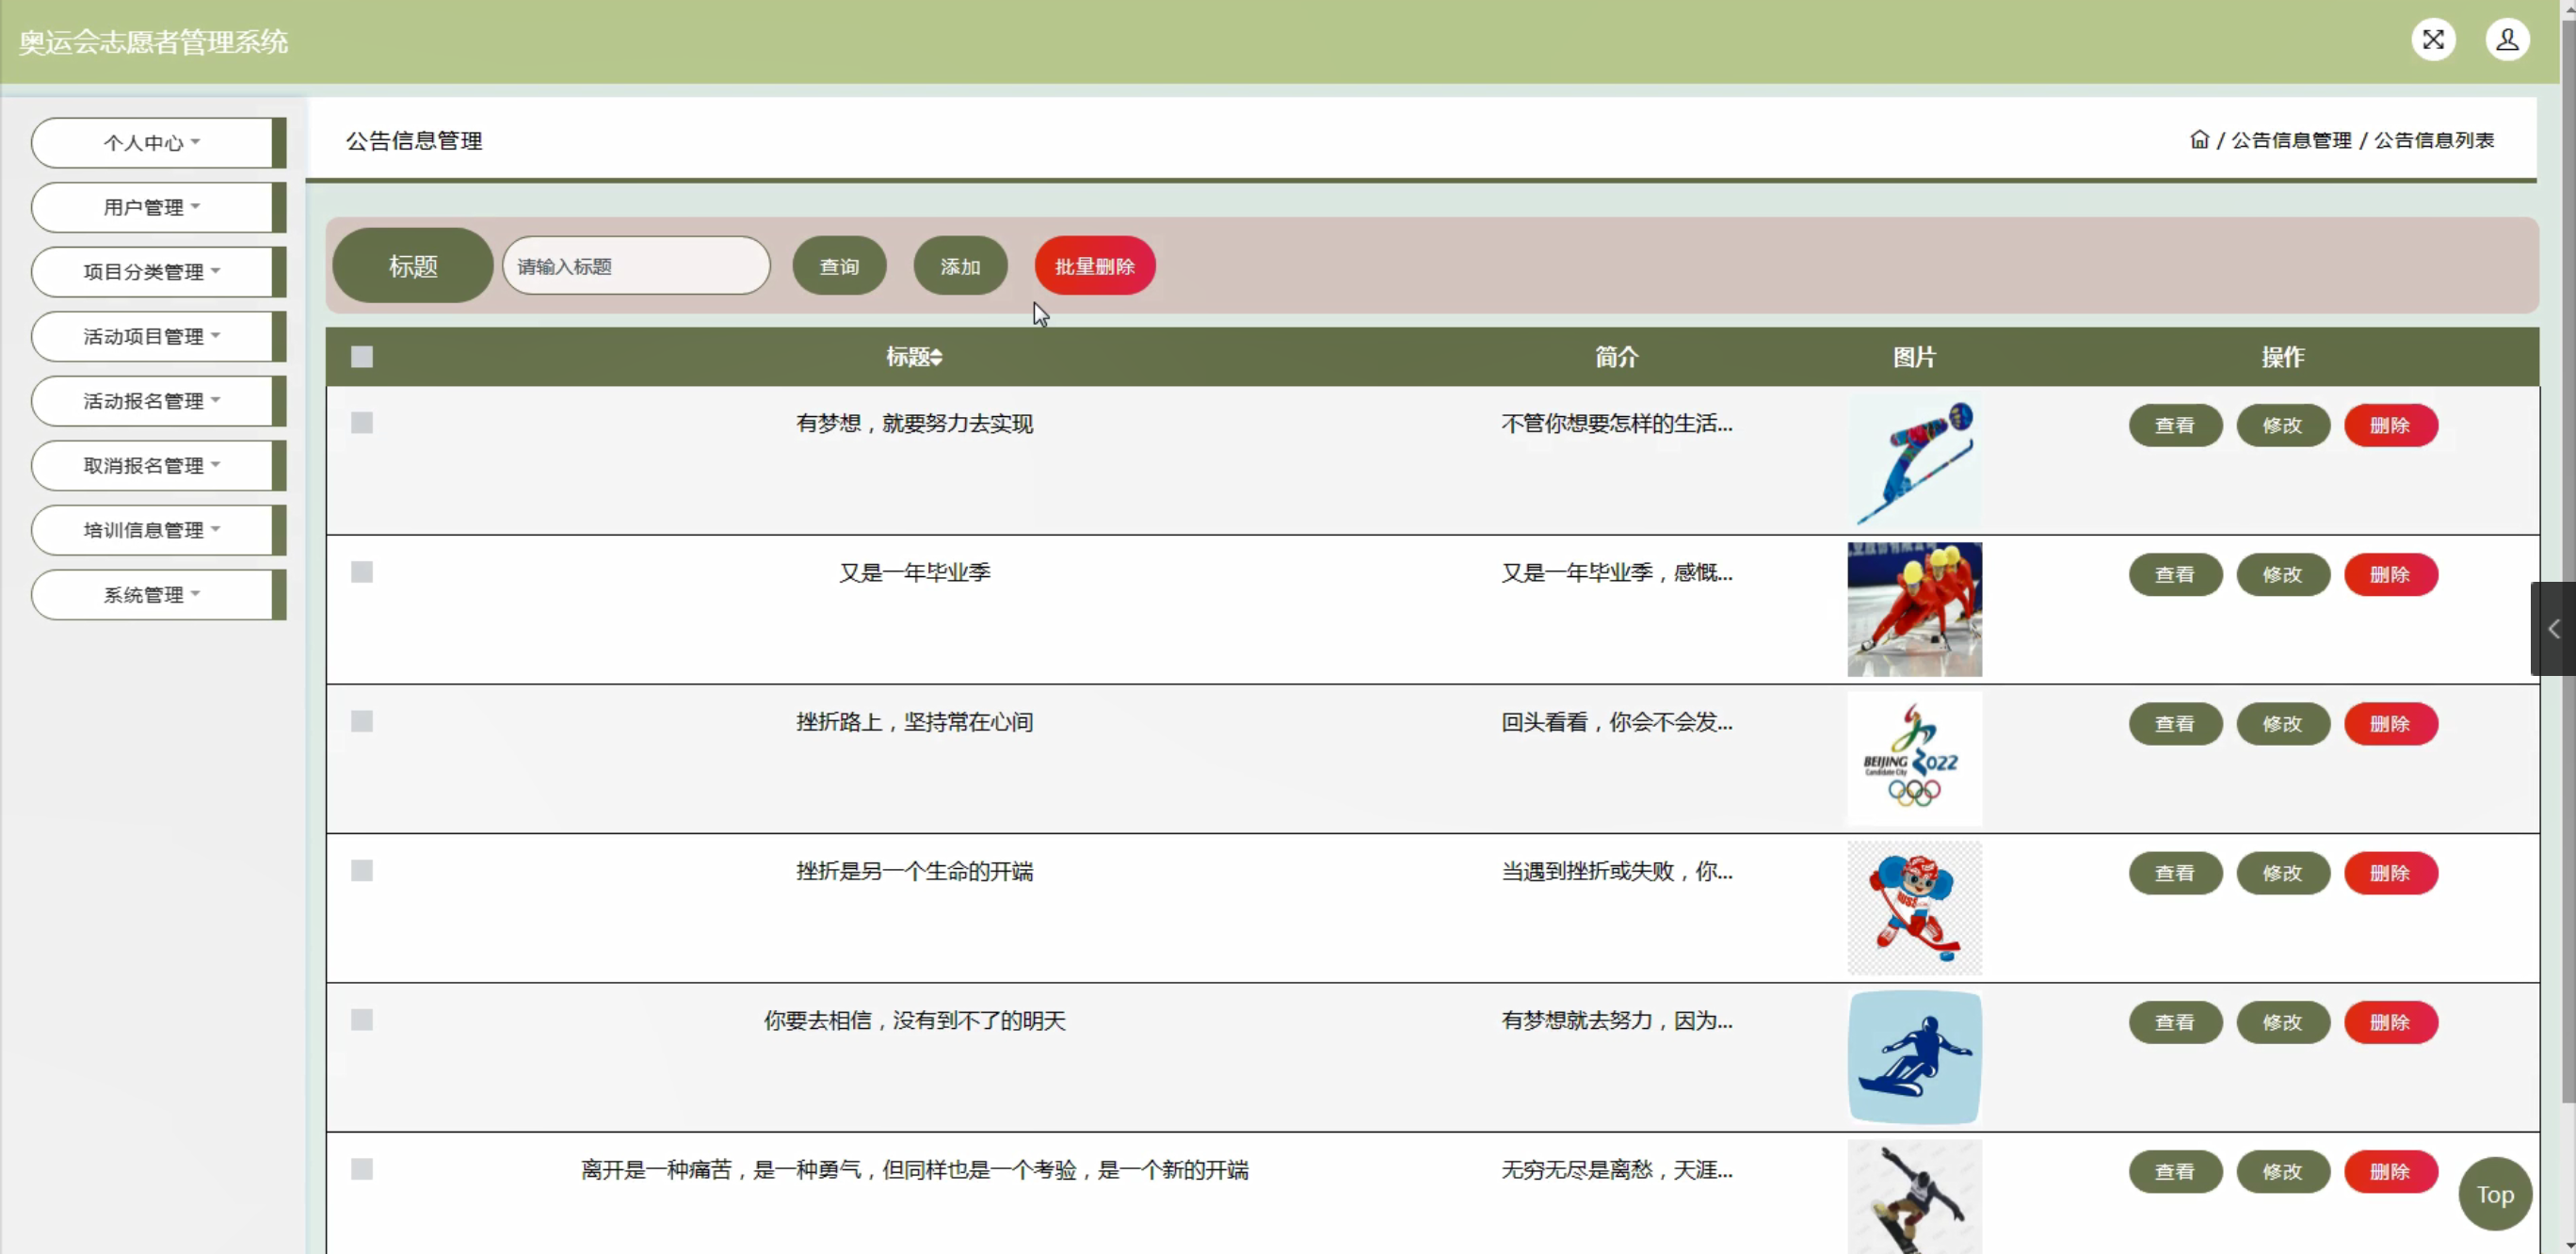This screenshot has width=2576, height=1254.
Task: Click the round Top button
Action: [2494, 1194]
